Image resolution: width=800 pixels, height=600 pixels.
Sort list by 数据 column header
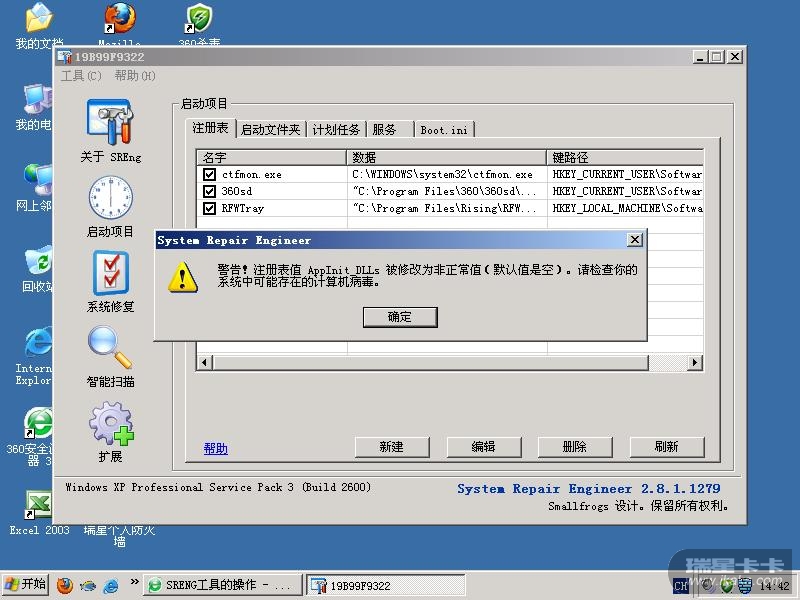coord(447,157)
